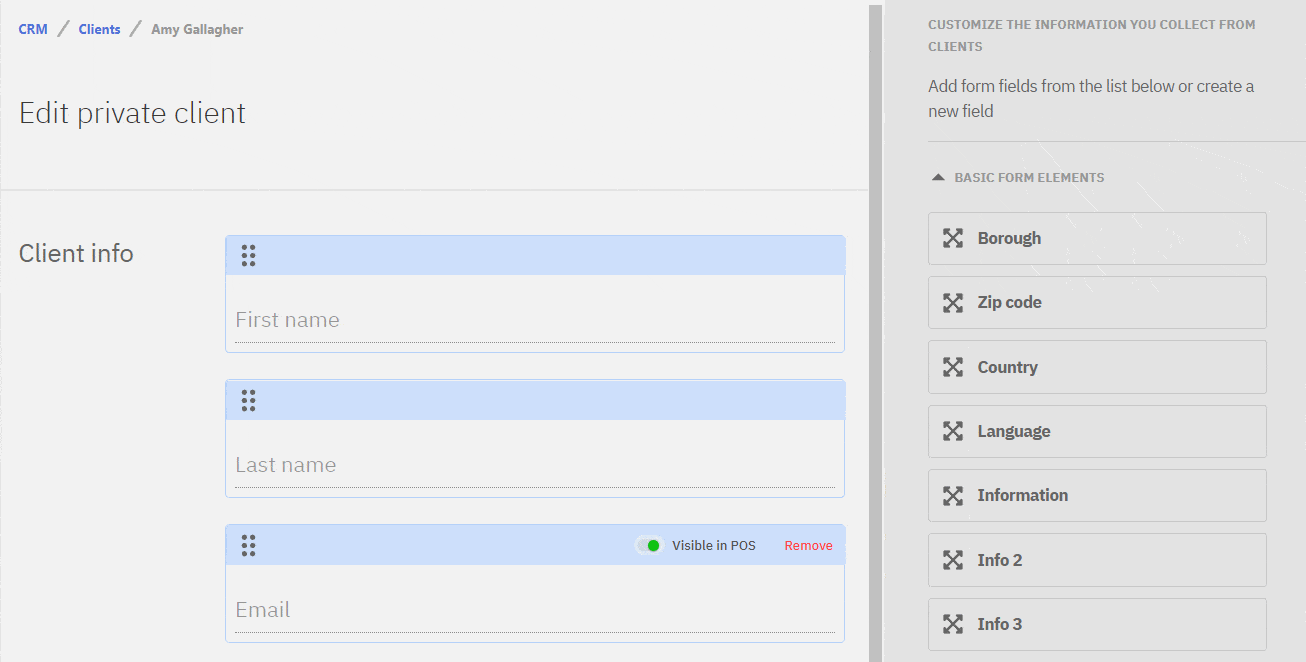Click the move icon beside Info 3
This screenshot has height=662, width=1306.
(x=953, y=625)
